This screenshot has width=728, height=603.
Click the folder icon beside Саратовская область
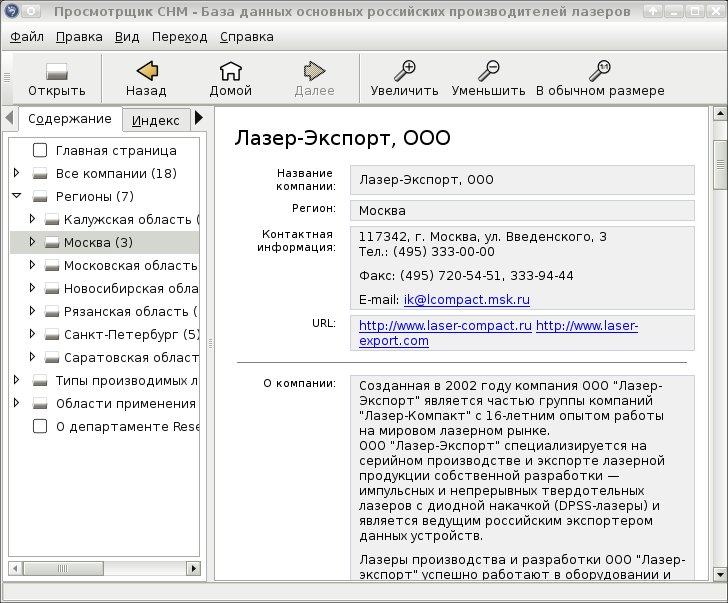pos(52,357)
